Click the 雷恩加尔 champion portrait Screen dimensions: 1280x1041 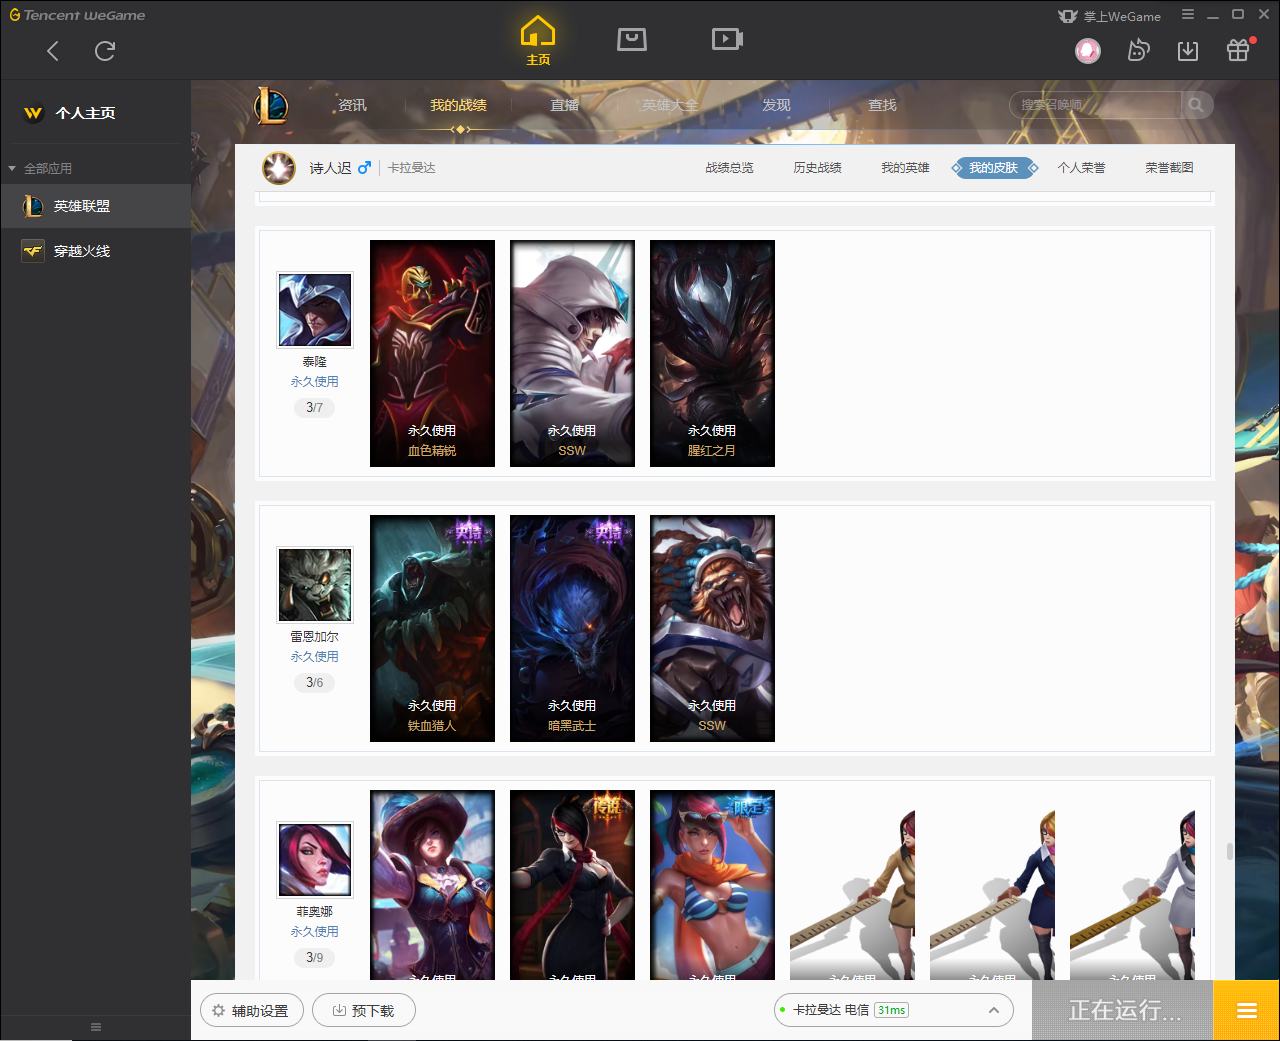[315, 585]
